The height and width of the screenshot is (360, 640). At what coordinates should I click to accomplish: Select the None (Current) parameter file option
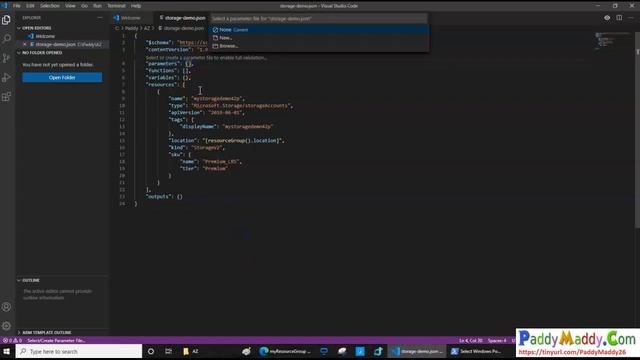tap(319, 30)
